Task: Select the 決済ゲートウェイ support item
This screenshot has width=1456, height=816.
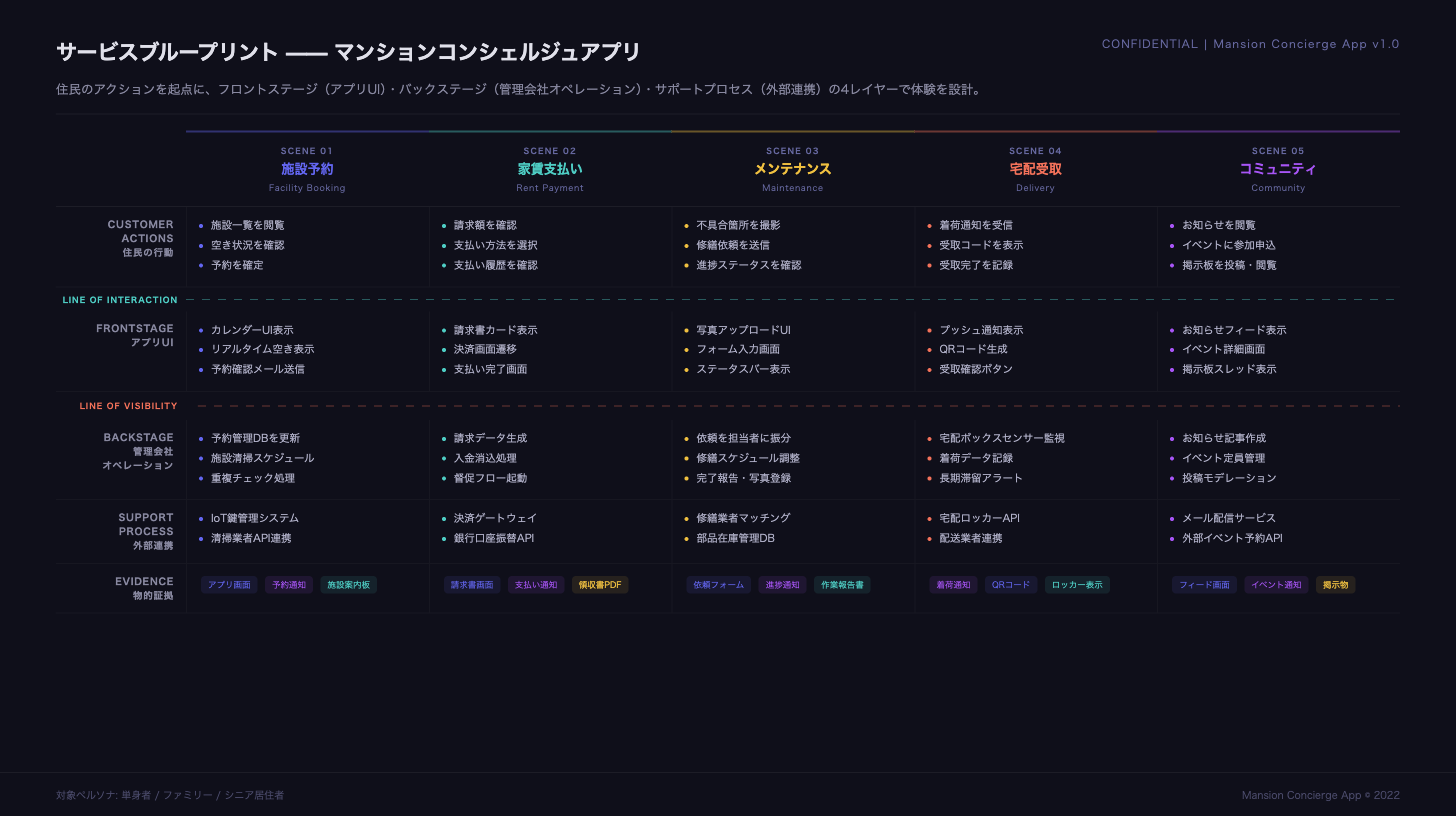Action: [x=495, y=518]
